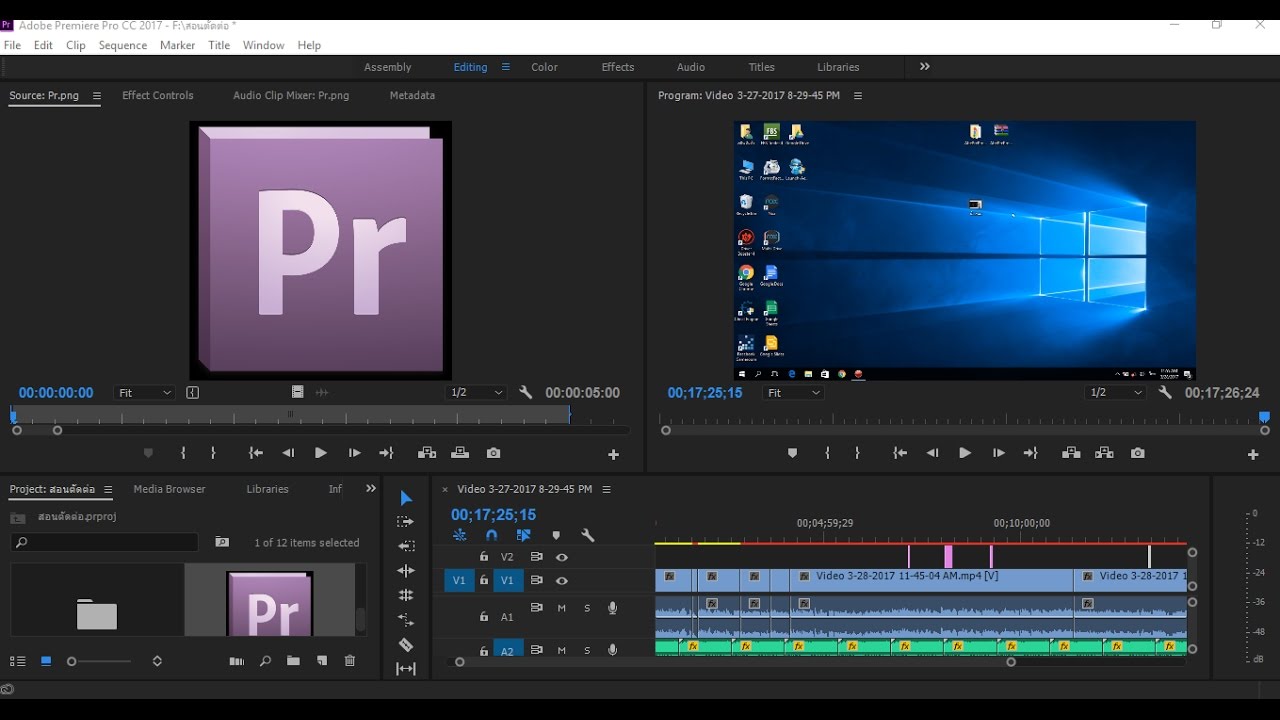Solo the A1 audio track
Viewport: 1280px width, 720px height.
click(587, 608)
